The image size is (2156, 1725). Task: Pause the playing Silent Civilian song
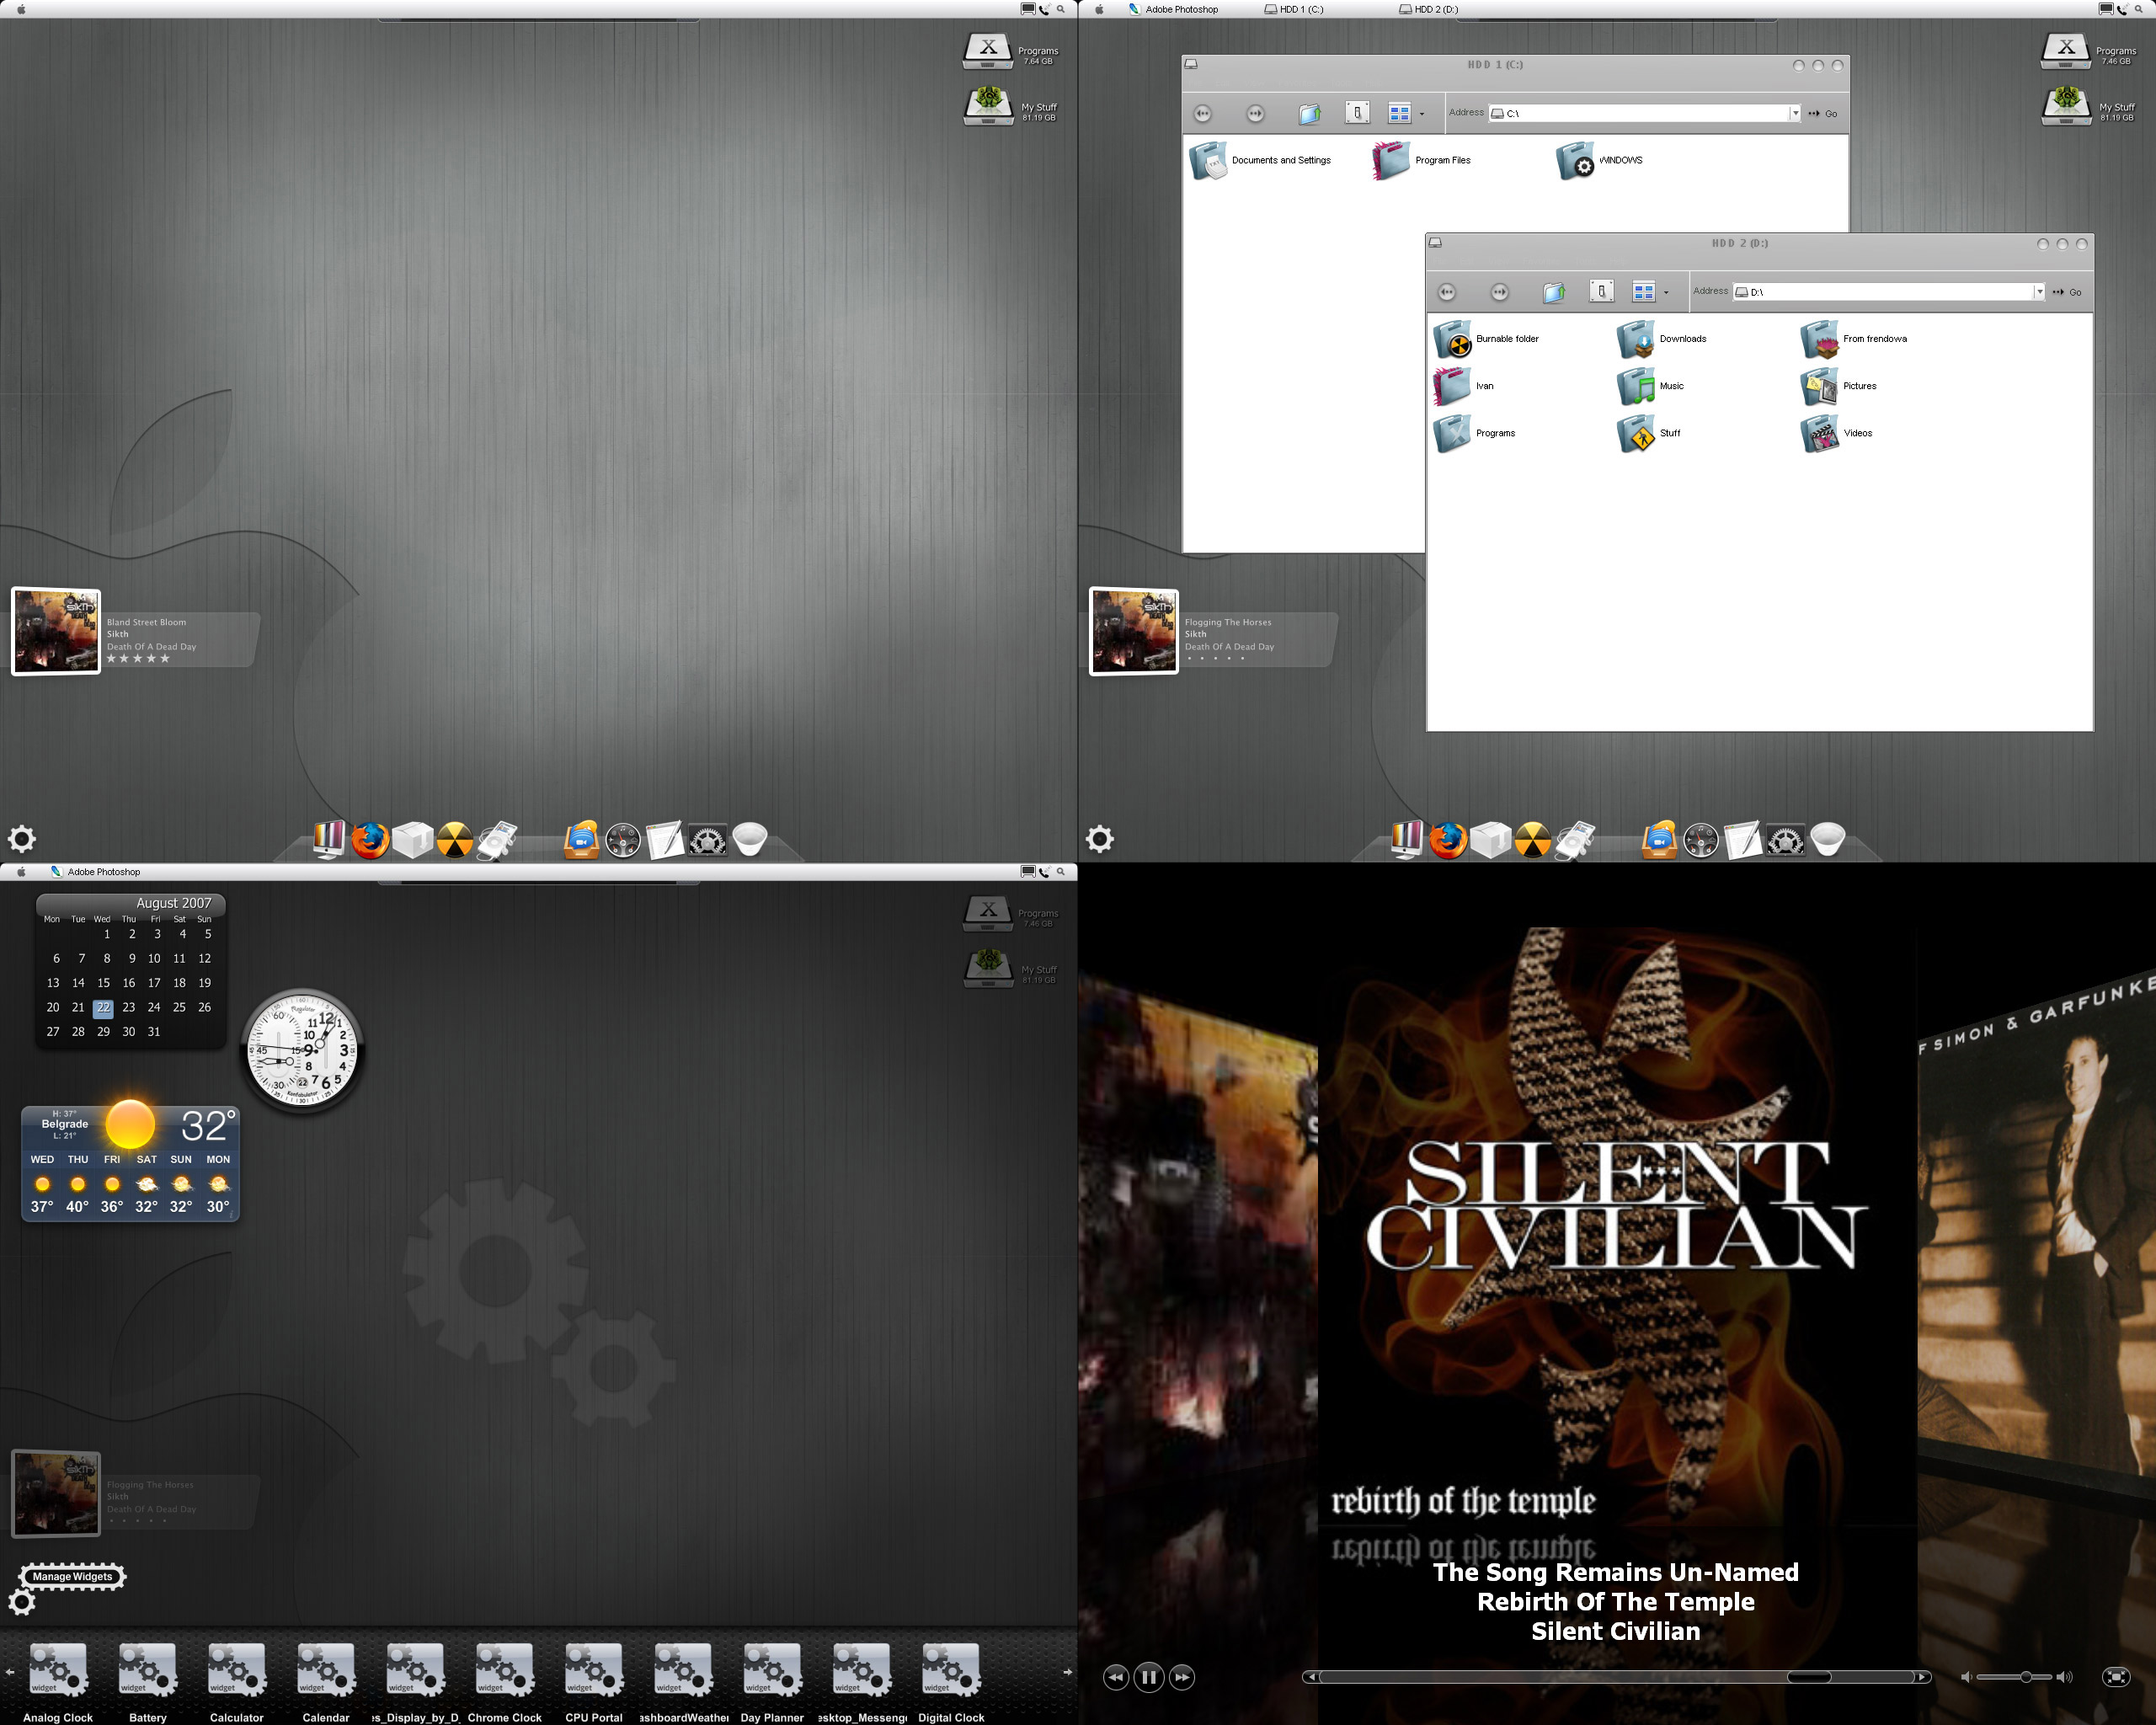[1149, 1677]
